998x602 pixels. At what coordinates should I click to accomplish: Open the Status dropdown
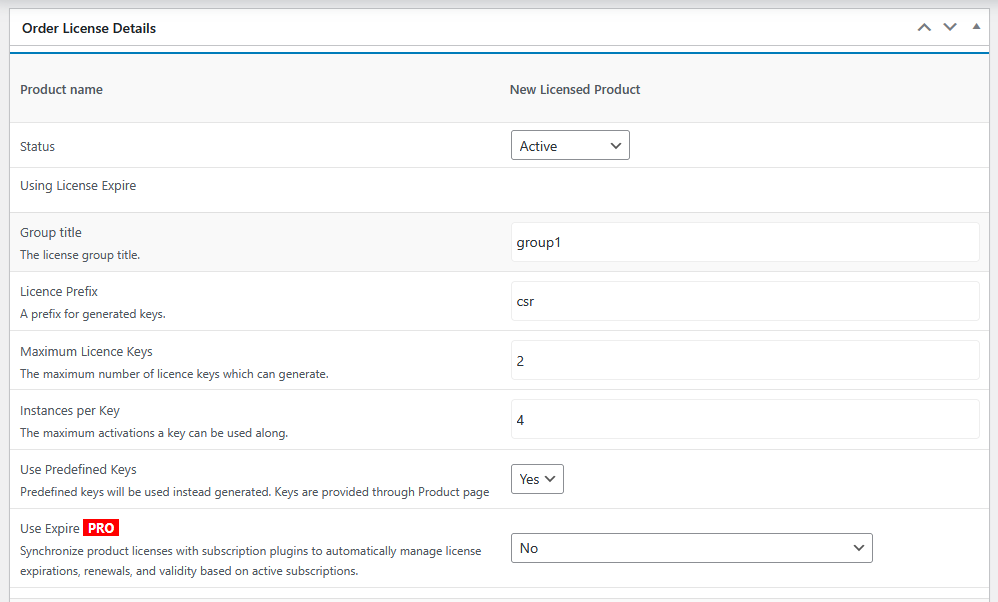click(570, 146)
